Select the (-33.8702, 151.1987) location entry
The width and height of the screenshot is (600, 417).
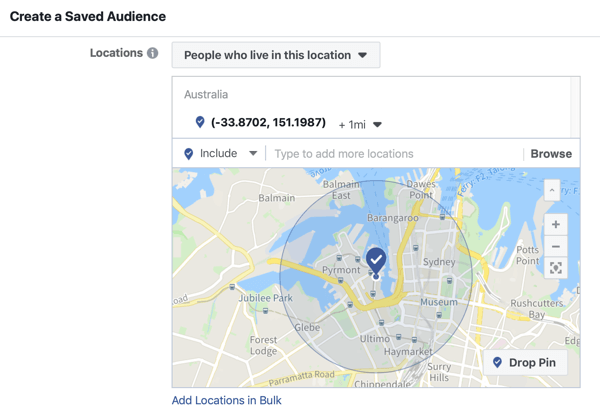(x=268, y=123)
